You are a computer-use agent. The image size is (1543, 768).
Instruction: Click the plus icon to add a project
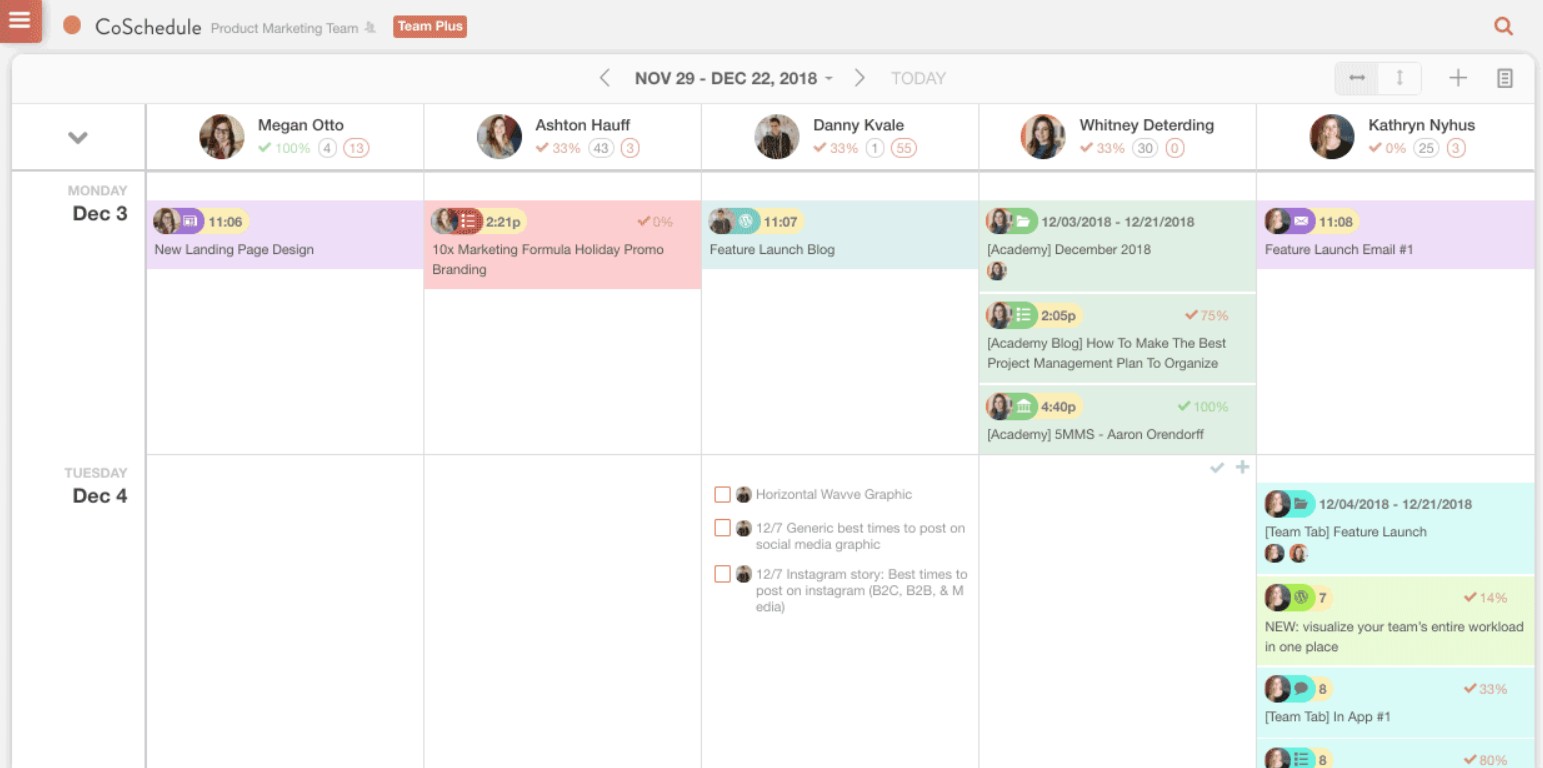tap(1458, 77)
